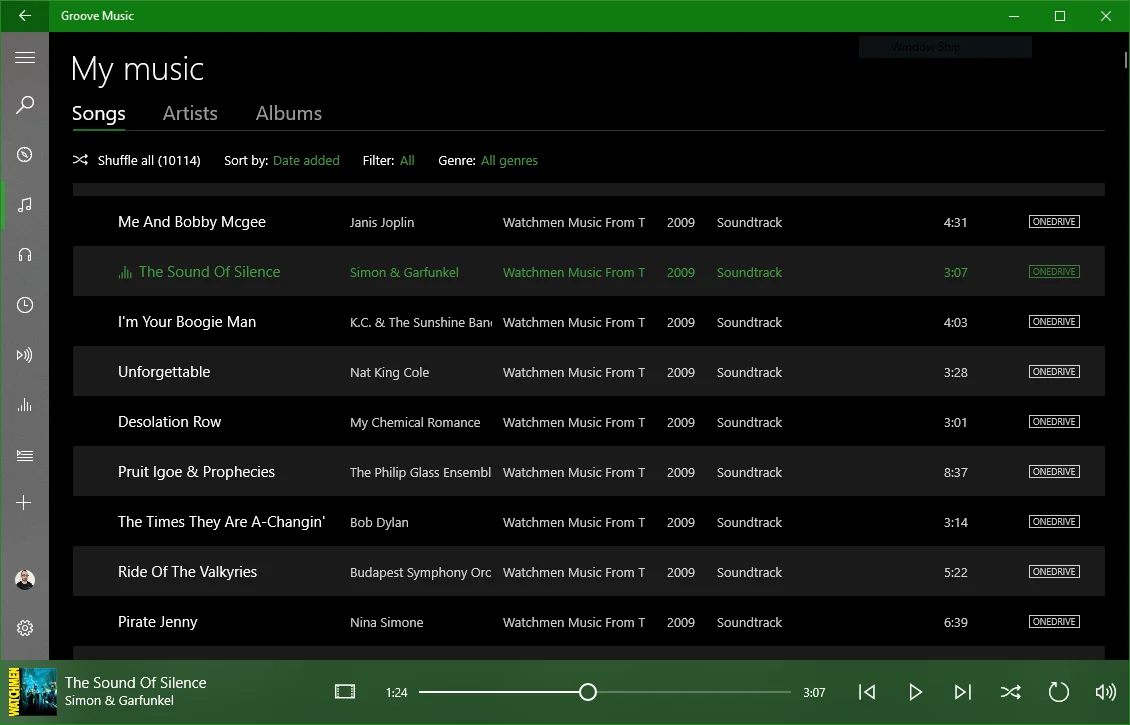The width and height of the screenshot is (1130, 725).
Task: Open the hamburger navigation menu
Action: (25, 58)
